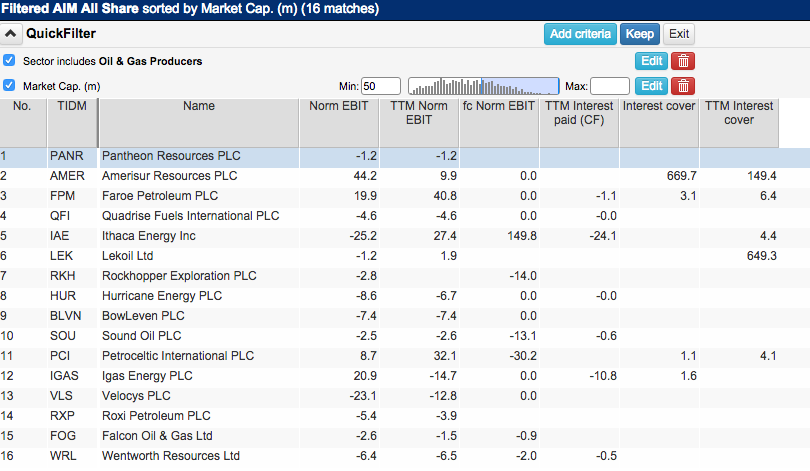Click the WRL ticker

(63, 456)
